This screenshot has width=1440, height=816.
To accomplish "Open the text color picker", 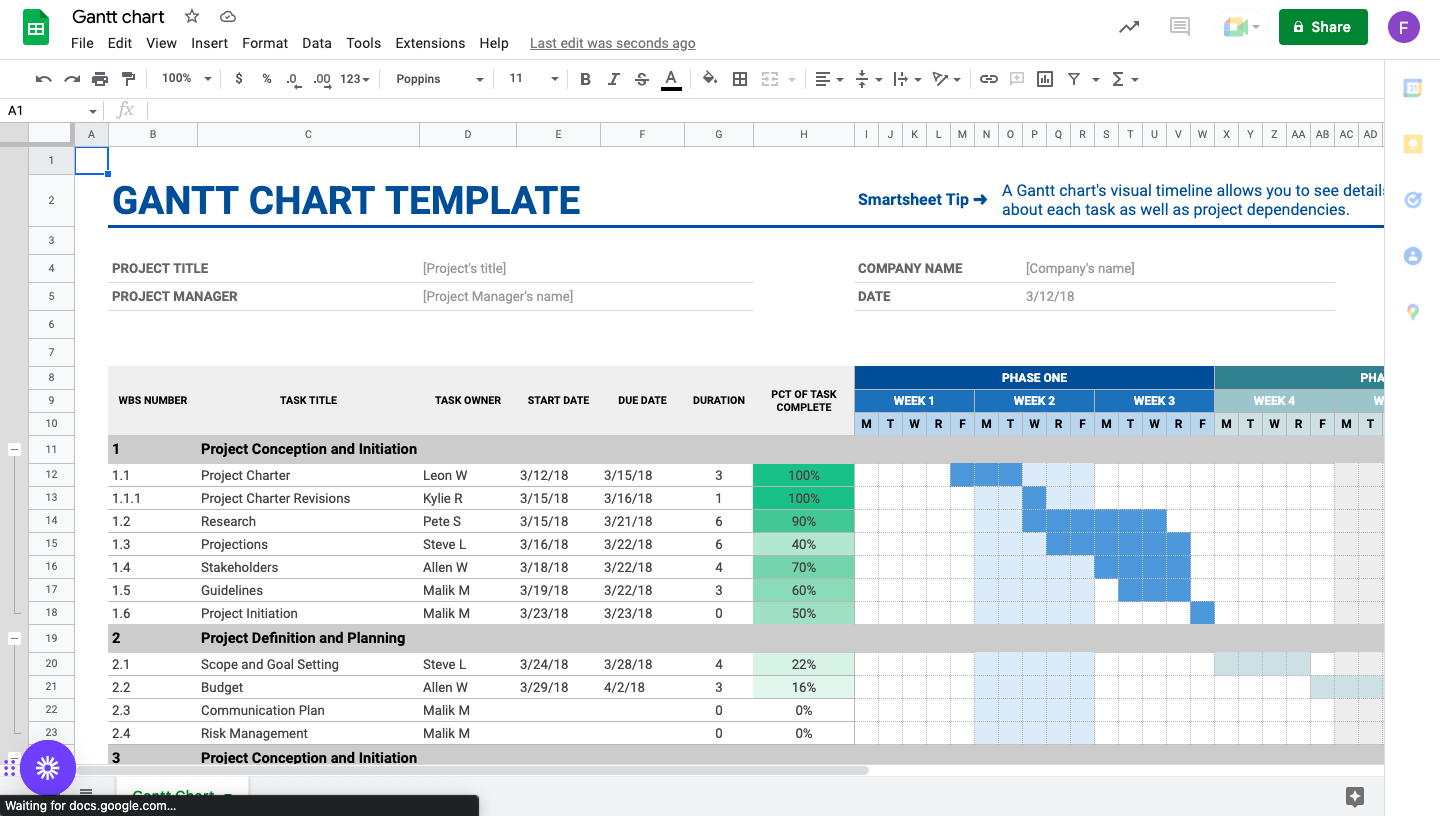I will [x=671, y=79].
